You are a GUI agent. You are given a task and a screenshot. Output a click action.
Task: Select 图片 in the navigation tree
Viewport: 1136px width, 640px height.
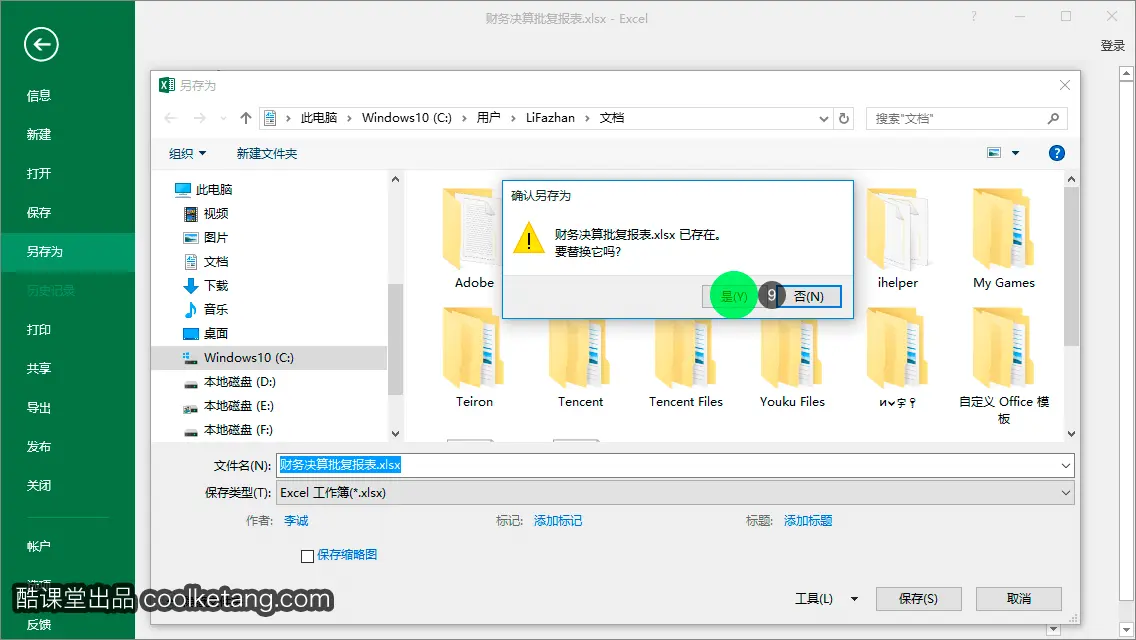[x=206, y=238]
